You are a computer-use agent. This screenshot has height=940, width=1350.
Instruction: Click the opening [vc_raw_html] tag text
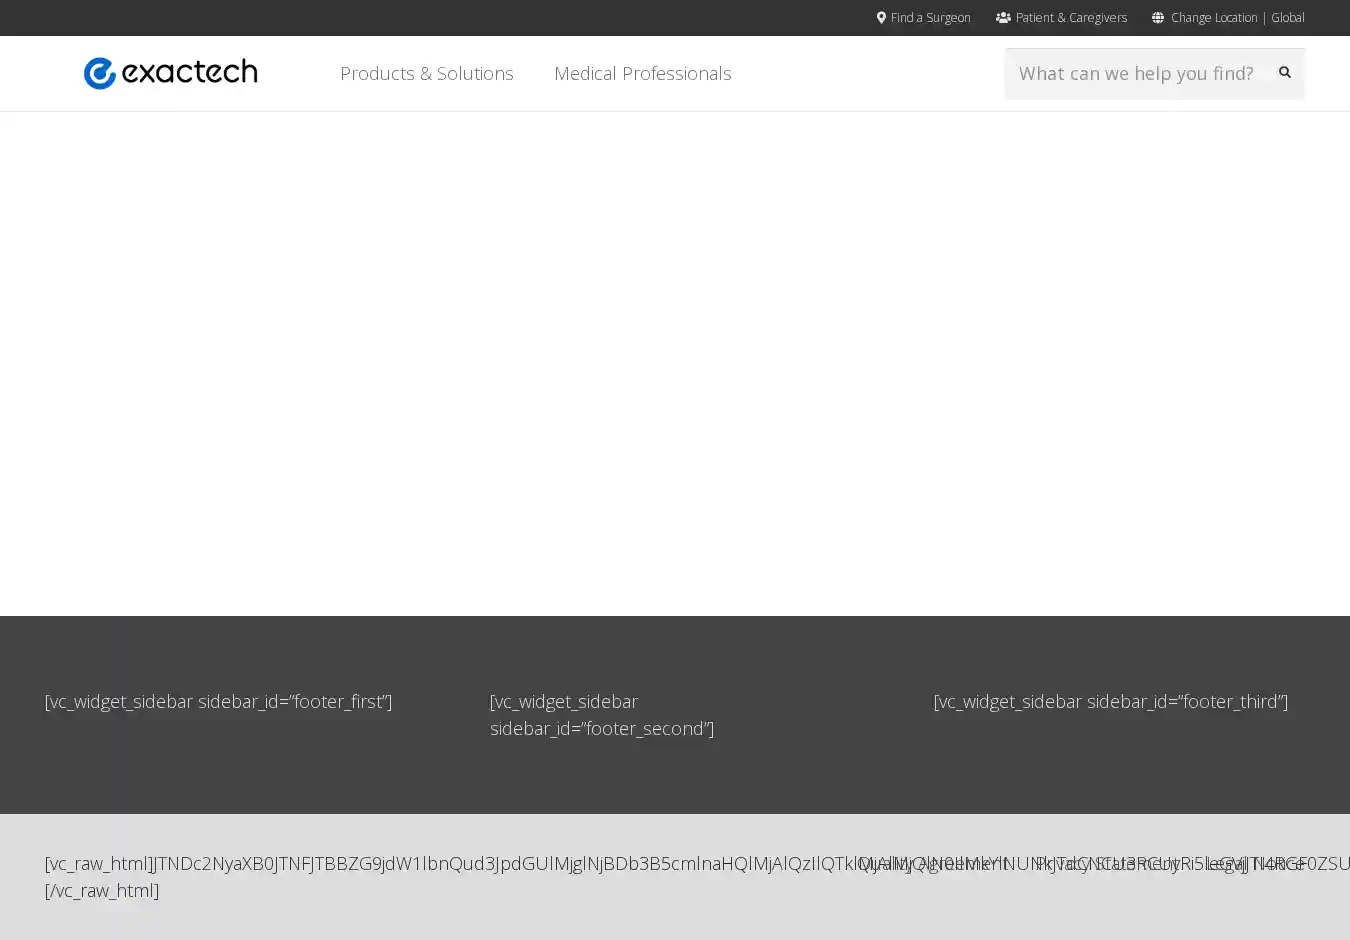98,863
